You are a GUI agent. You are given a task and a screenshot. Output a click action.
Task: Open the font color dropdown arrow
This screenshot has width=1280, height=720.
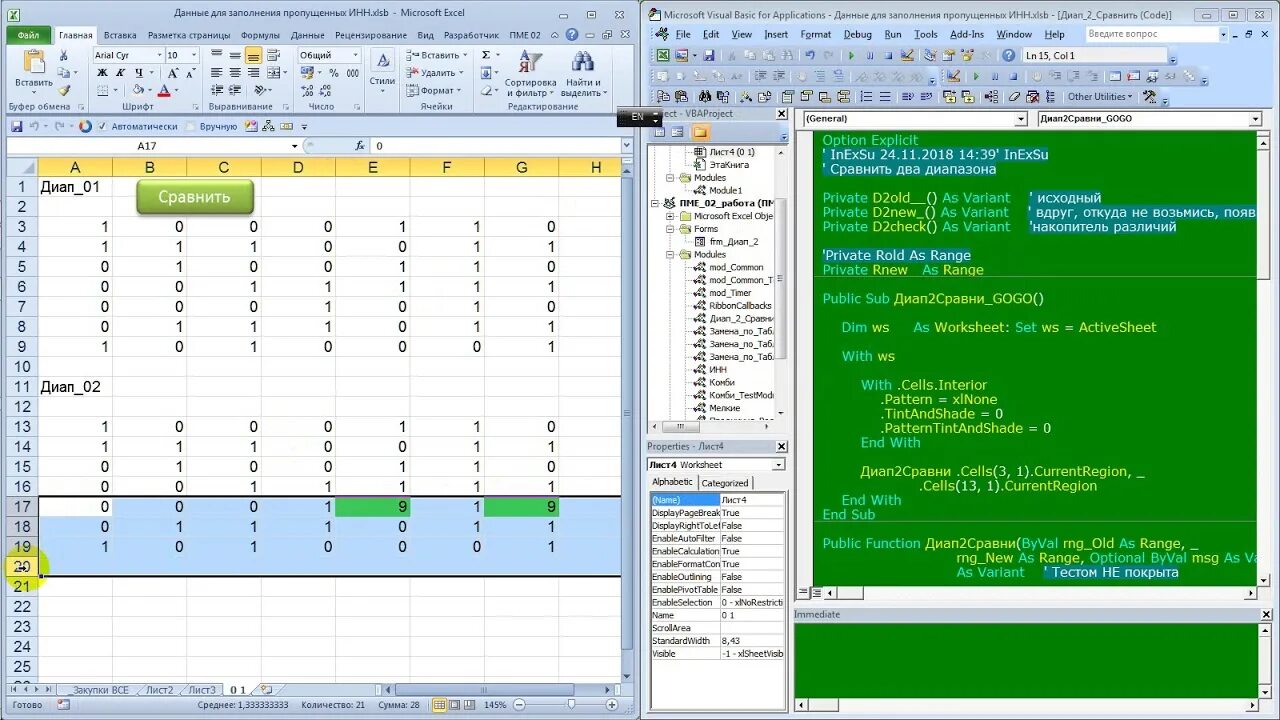[177, 91]
